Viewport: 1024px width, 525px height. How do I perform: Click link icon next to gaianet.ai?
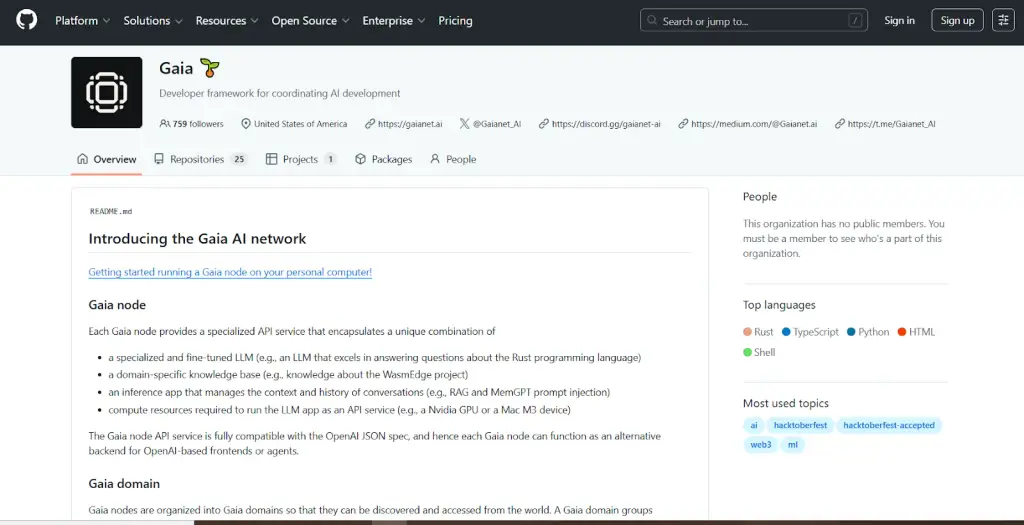(x=370, y=123)
